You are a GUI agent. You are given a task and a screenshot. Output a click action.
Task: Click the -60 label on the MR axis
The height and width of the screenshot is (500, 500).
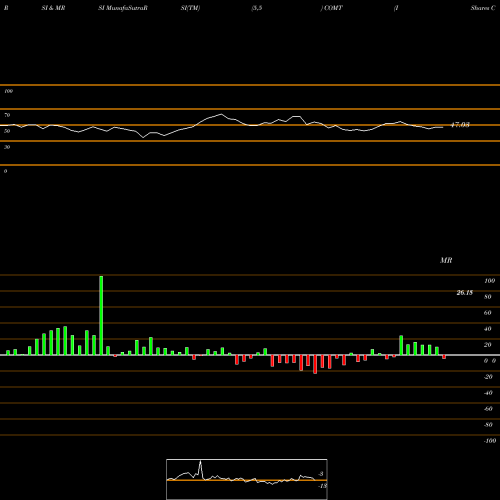point(488,409)
